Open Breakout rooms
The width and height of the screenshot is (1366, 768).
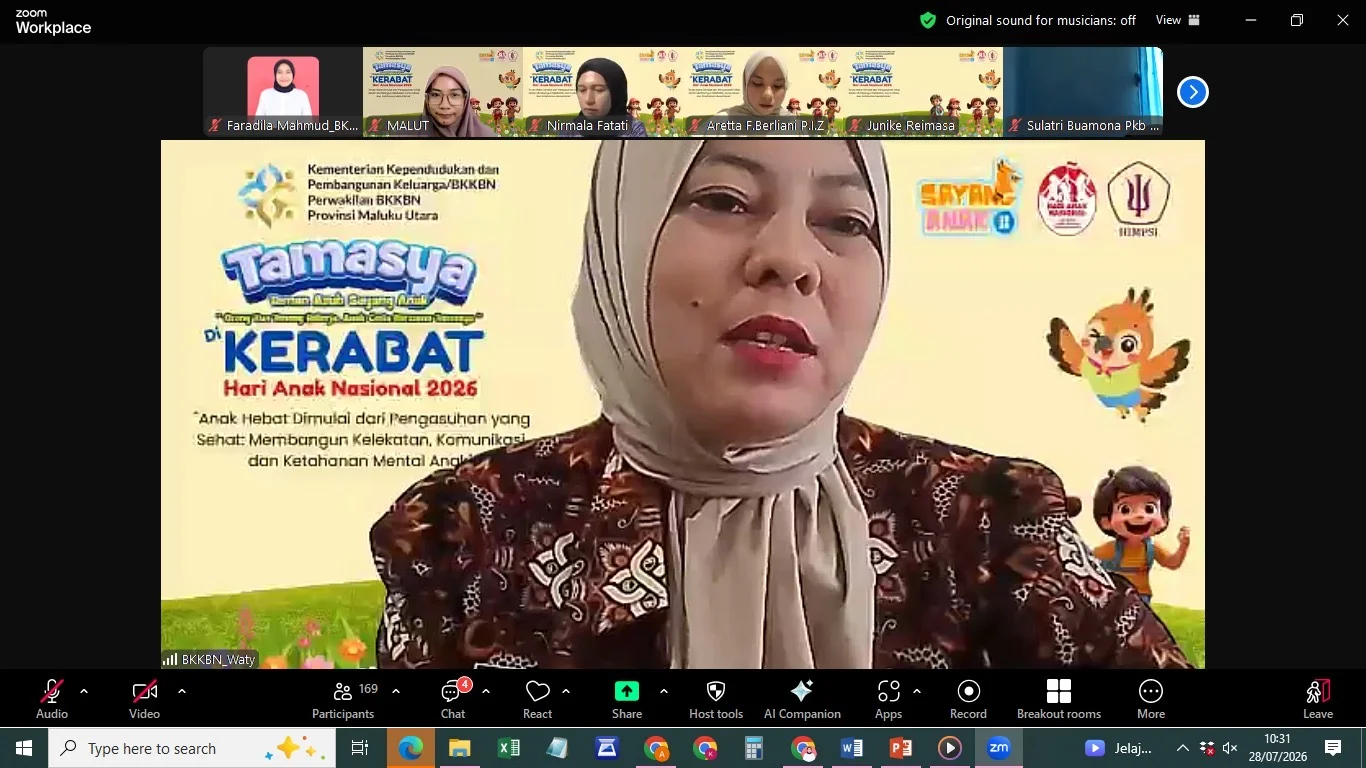(x=1059, y=699)
